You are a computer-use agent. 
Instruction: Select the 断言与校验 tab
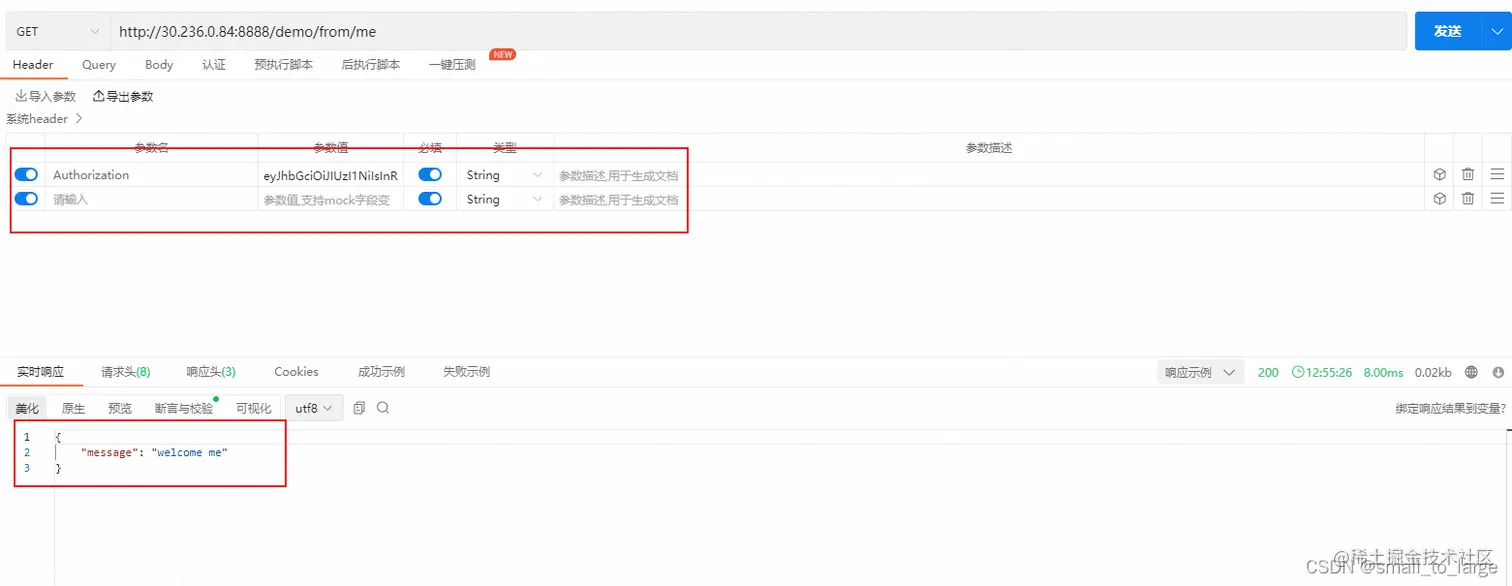184,408
